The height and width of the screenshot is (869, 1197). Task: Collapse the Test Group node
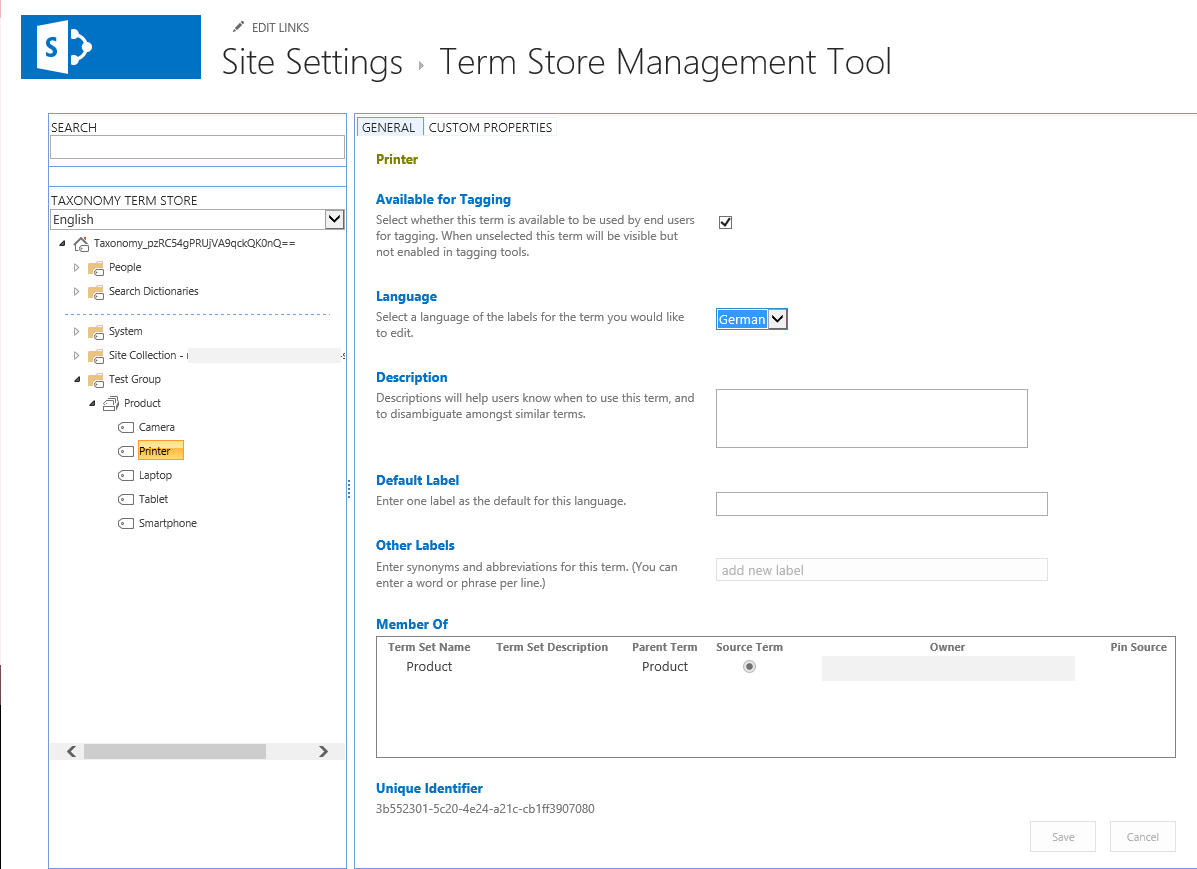coord(77,380)
